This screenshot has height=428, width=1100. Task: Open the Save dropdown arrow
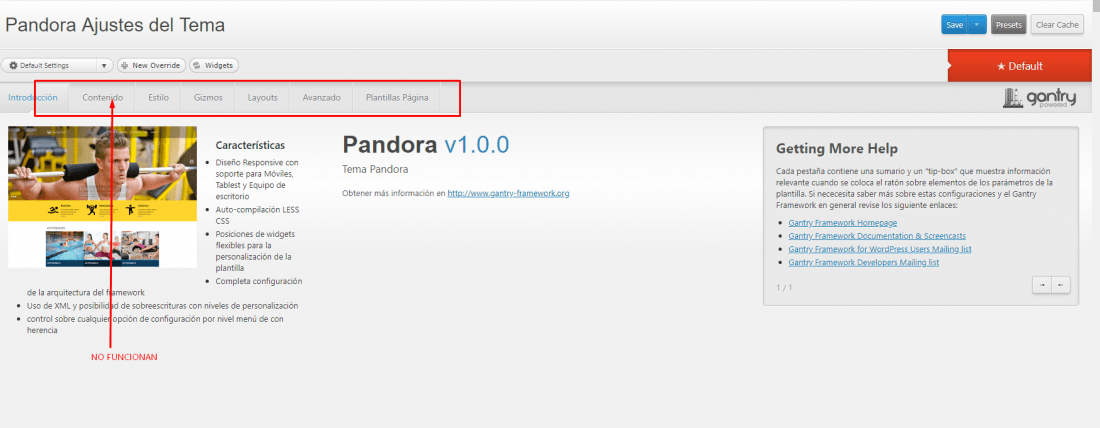coord(977,25)
